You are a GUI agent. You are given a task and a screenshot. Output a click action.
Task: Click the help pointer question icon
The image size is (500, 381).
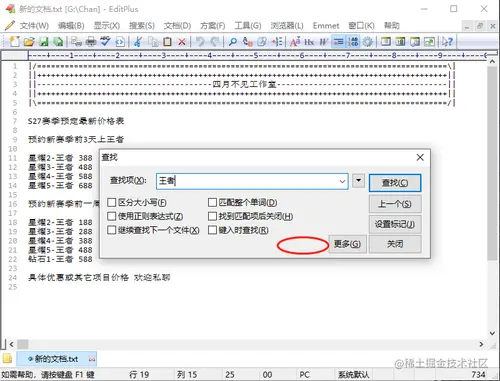coord(447,42)
